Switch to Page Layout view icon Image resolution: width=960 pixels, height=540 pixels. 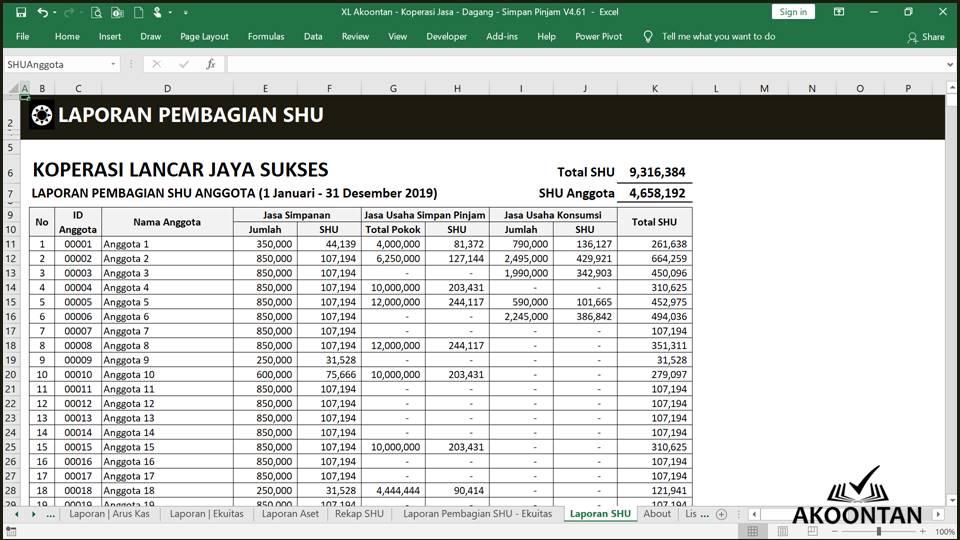(x=782, y=531)
